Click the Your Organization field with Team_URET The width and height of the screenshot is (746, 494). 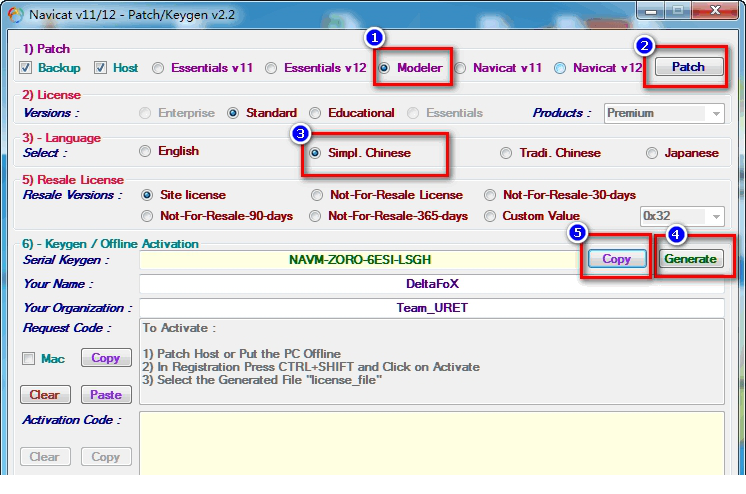tap(432, 308)
